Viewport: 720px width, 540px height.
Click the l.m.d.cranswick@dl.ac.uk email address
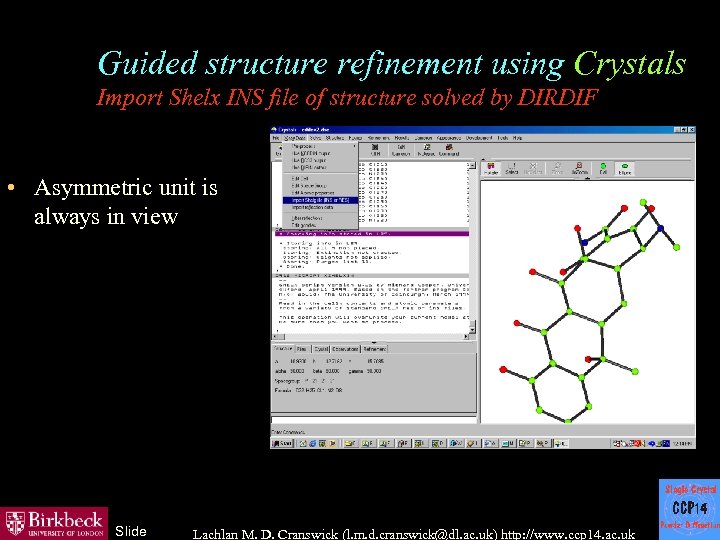click(x=420, y=534)
